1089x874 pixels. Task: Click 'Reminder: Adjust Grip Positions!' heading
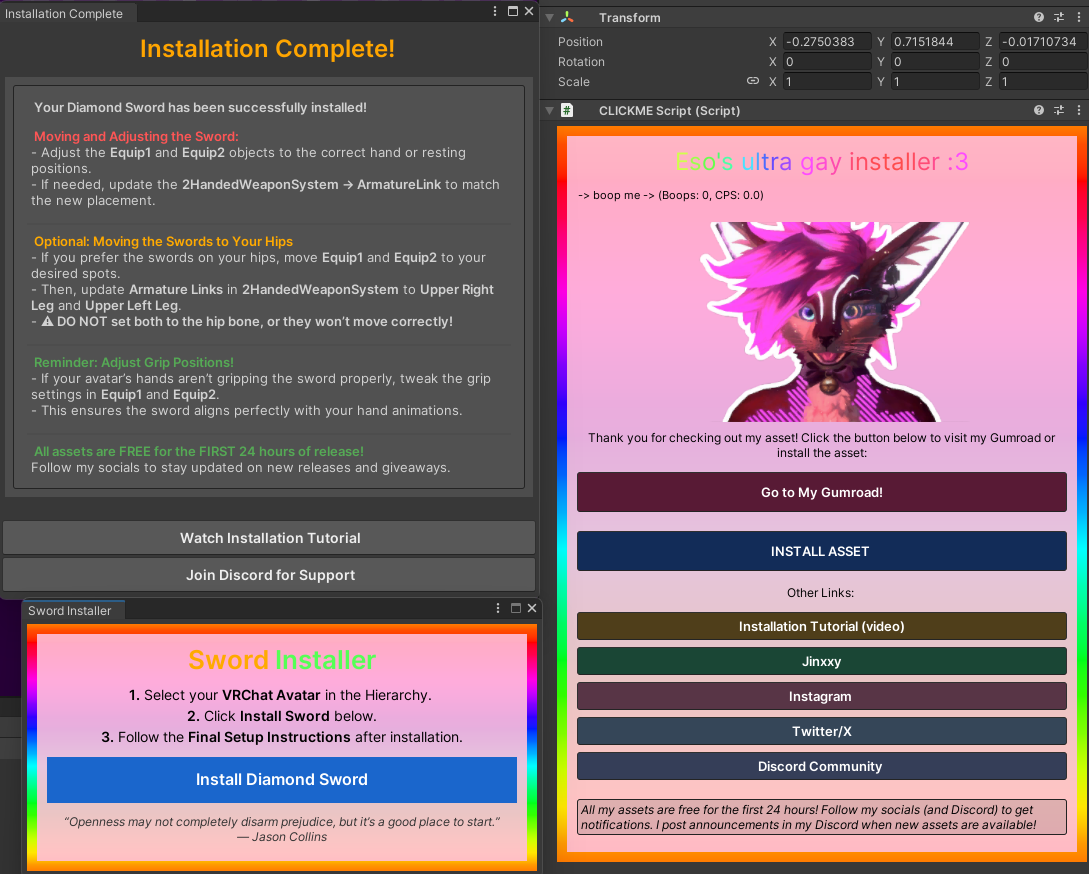[133, 363]
